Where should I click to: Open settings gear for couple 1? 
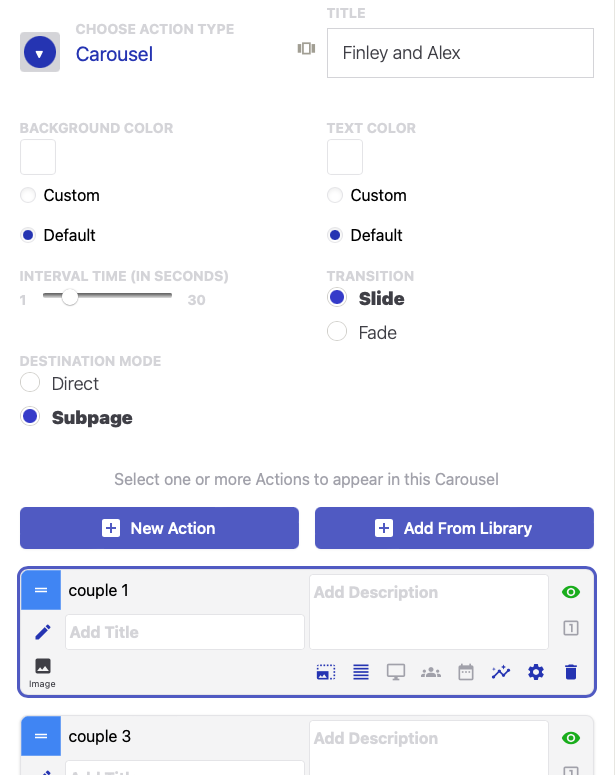[x=536, y=672]
